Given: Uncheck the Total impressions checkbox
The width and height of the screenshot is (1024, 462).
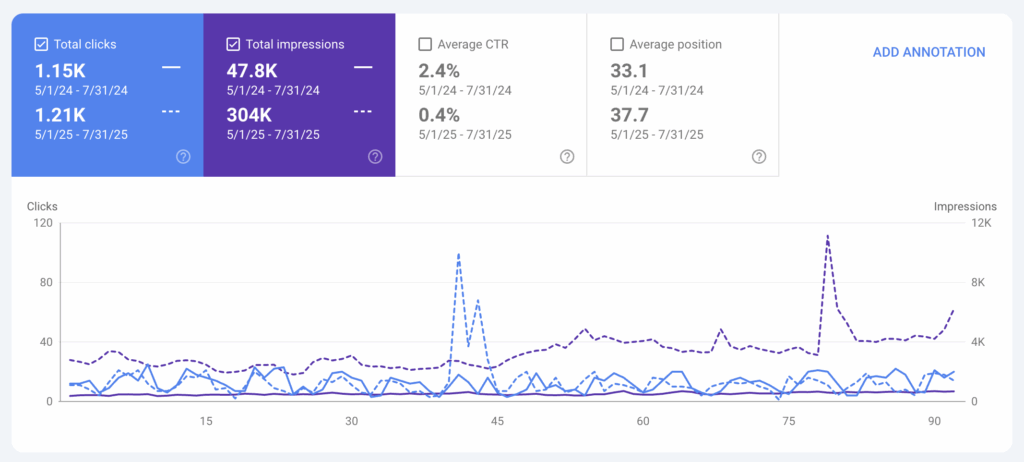Looking at the screenshot, I should (x=232, y=44).
